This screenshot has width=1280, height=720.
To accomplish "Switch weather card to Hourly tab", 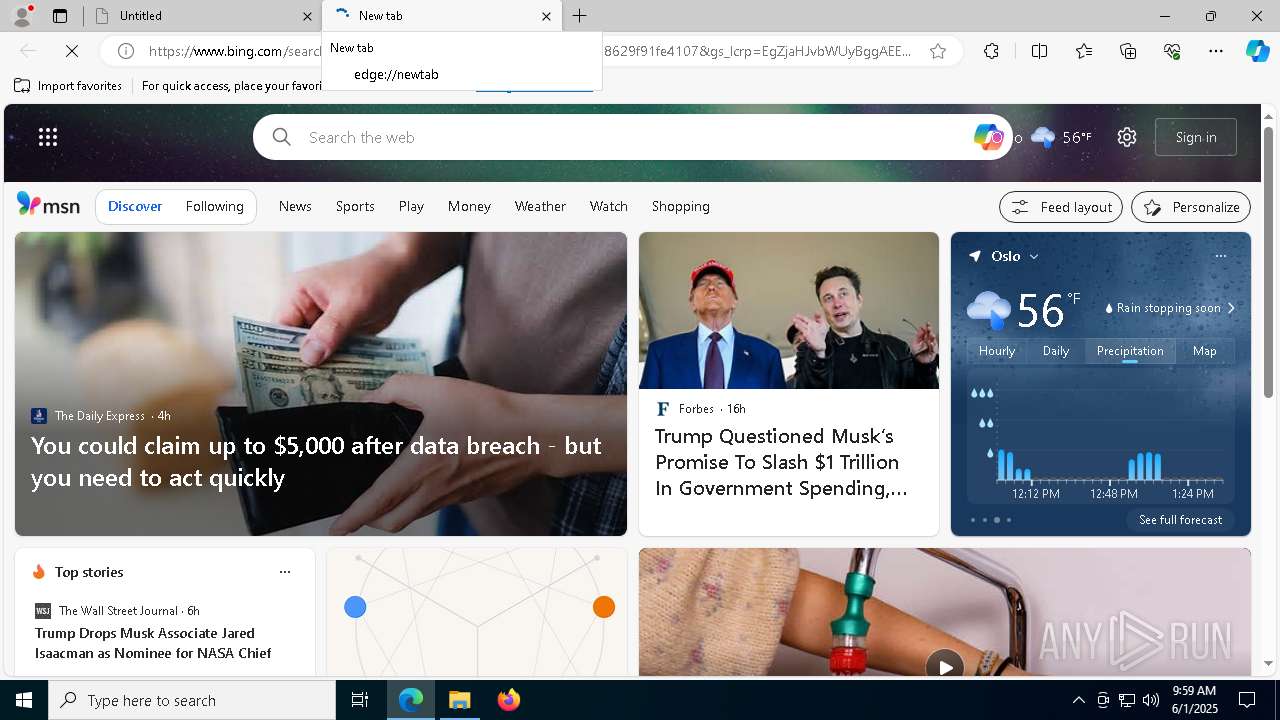I will coord(997,351).
